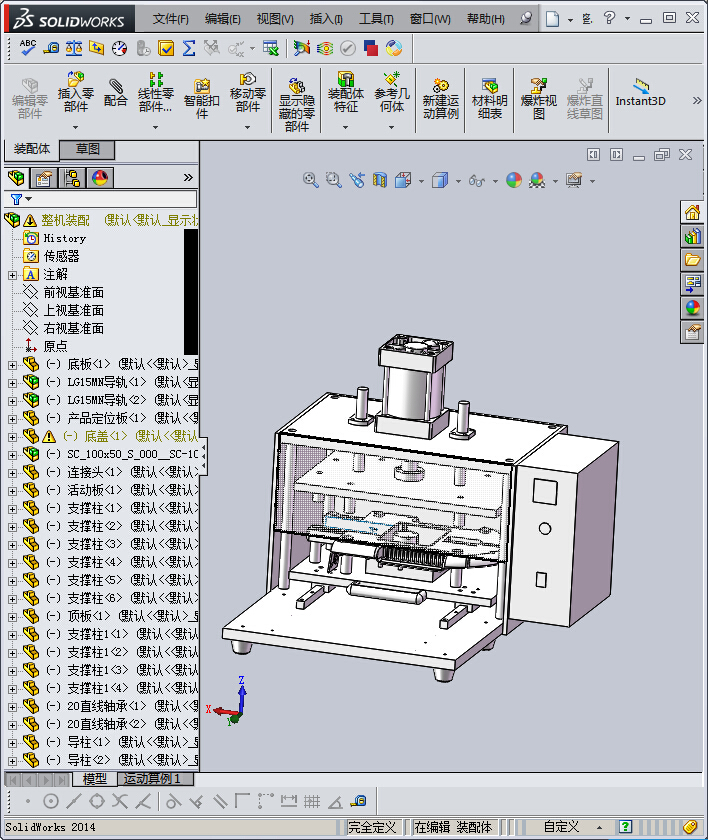The height and width of the screenshot is (840, 708).
Task: Select 顶板<1> component in tree
Action: pyautogui.click(x=89, y=616)
